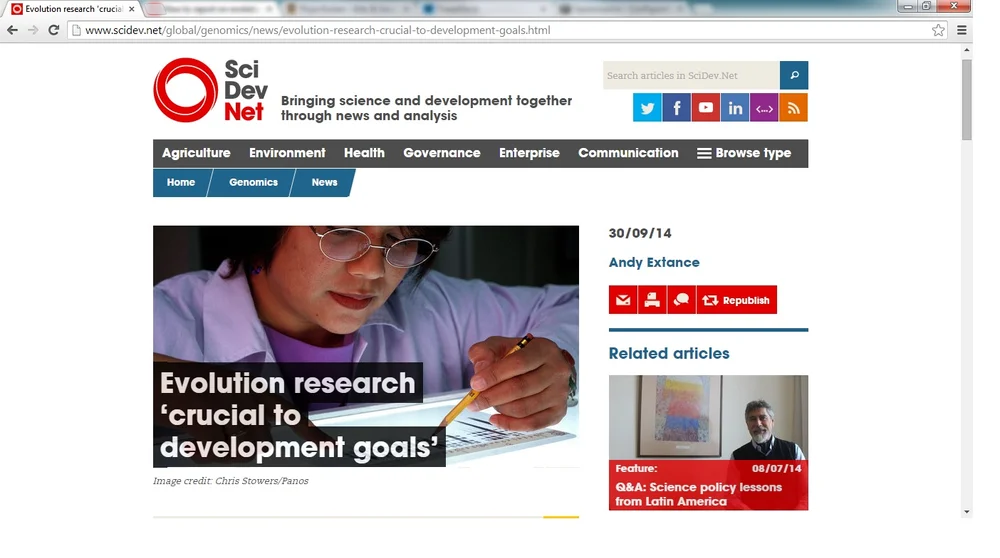Open SciDev.Net Twitter page icon
This screenshot has width=1000, height=558.
647,107
